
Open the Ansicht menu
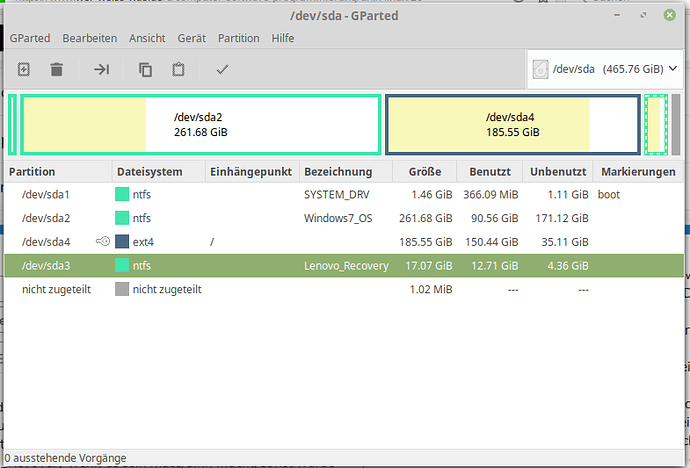pos(147,38)
